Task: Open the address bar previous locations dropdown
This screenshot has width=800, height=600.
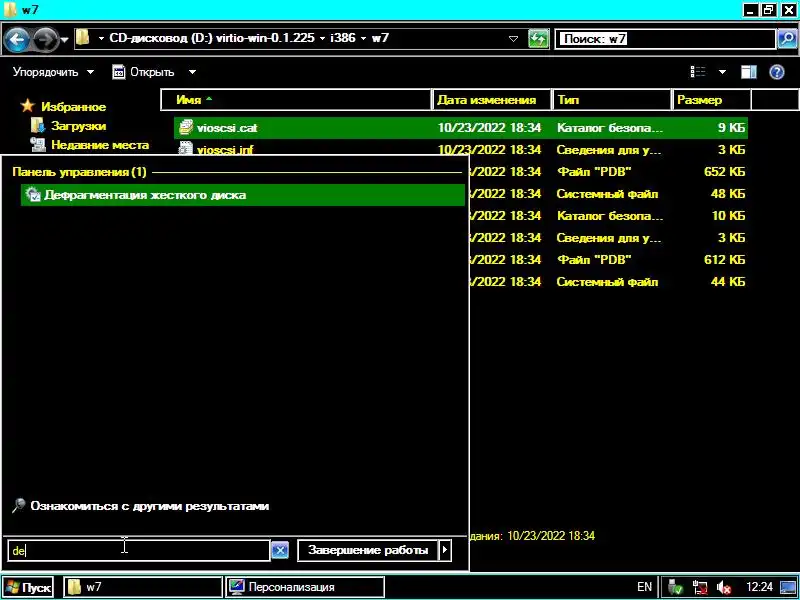Action: click(514, 39)
